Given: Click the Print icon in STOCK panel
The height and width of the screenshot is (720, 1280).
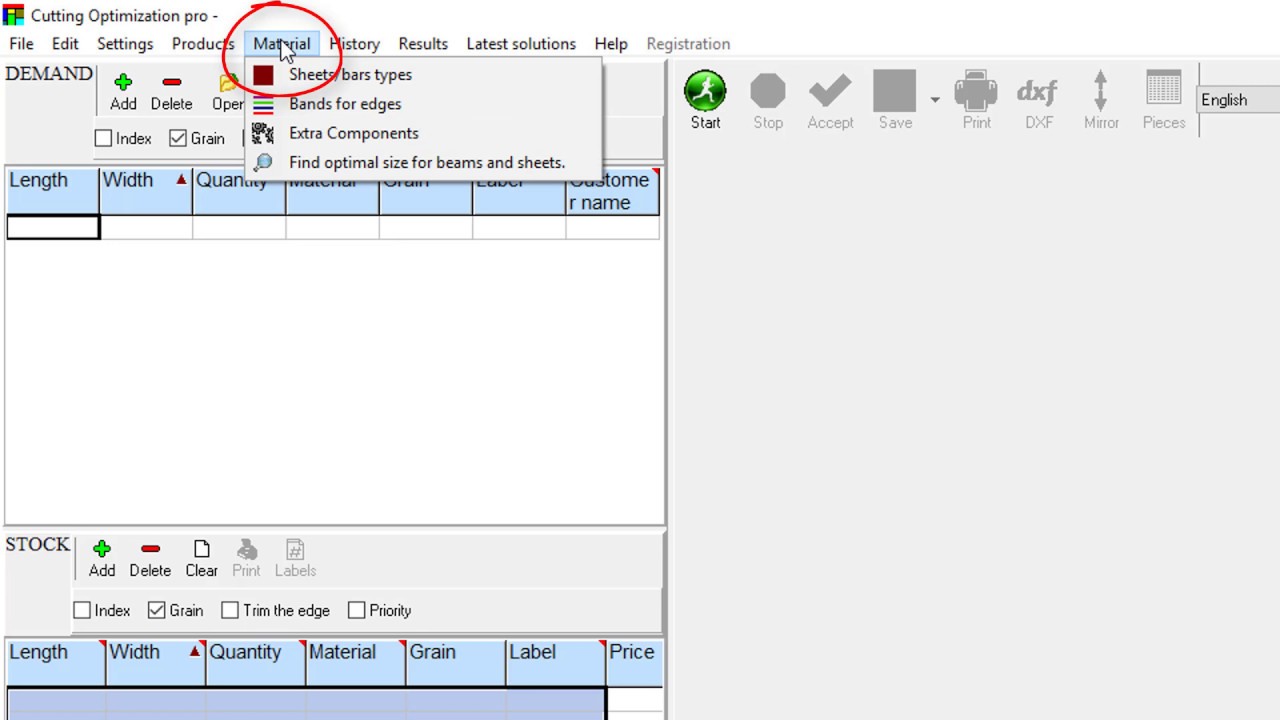Looking at the screenshot, I should (x=247, y=549).
